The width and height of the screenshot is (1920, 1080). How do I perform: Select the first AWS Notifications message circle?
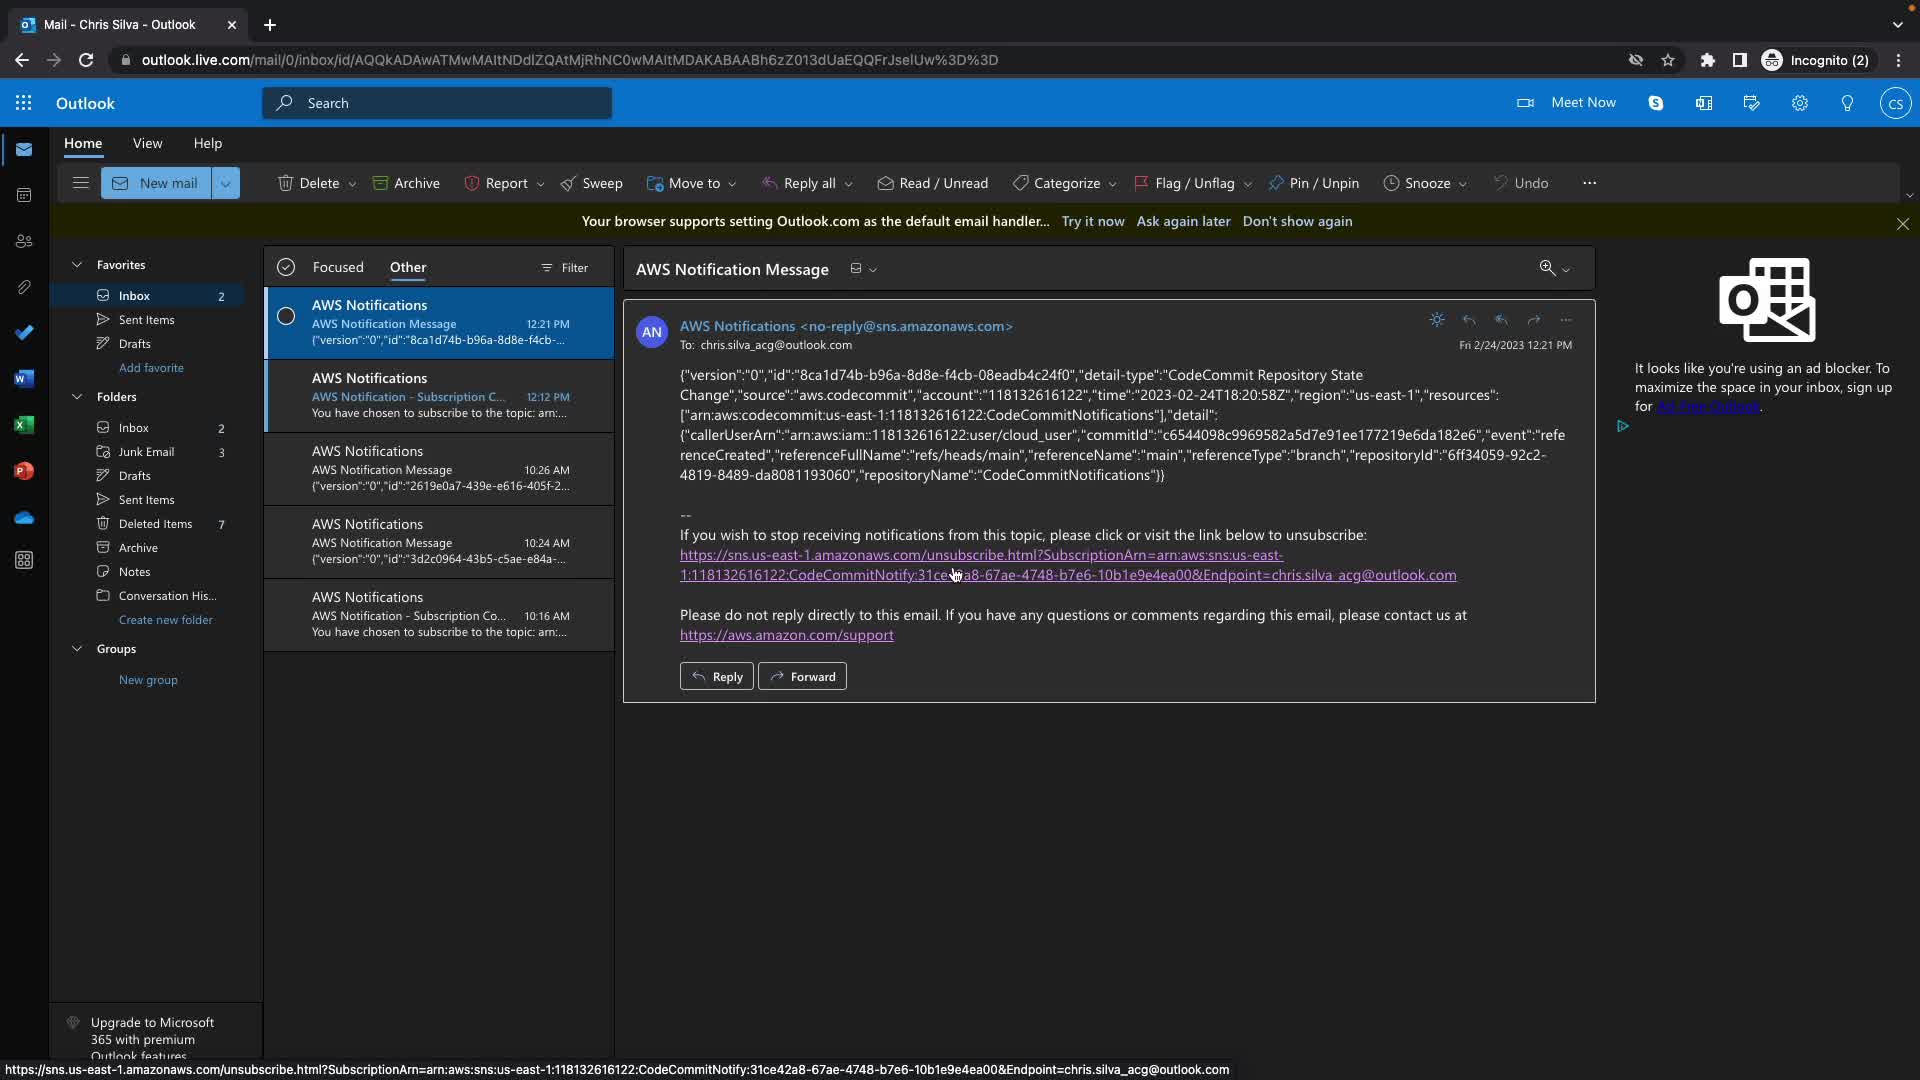coord(286,317)
